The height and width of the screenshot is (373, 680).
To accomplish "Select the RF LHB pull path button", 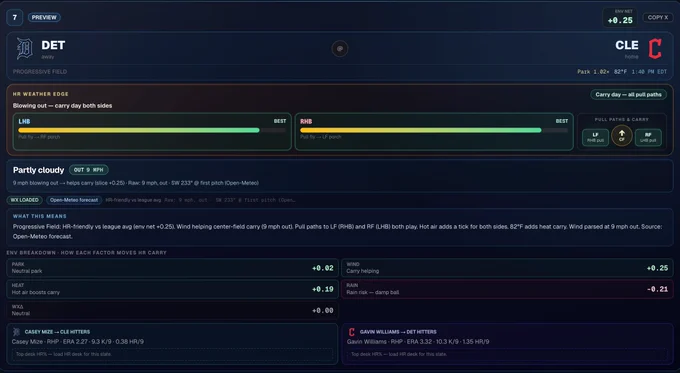I will coord(648,137).
